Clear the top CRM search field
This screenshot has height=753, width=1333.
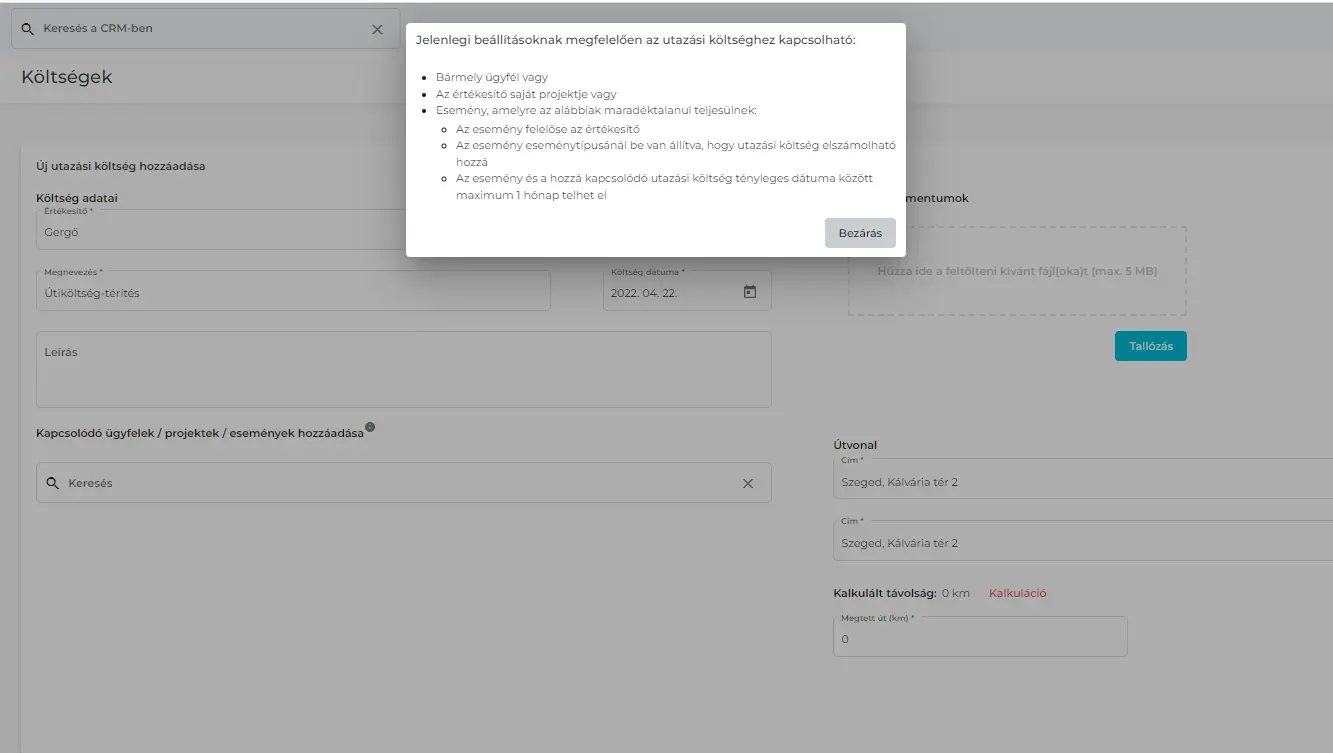(377, 29)
